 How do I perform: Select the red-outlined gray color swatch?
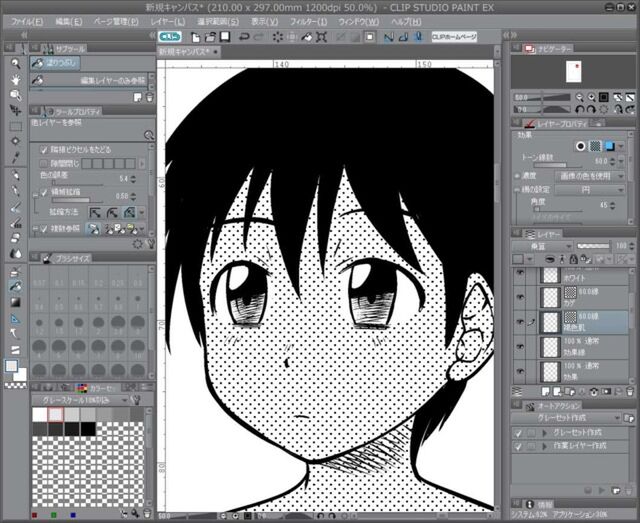pos(56,414)
